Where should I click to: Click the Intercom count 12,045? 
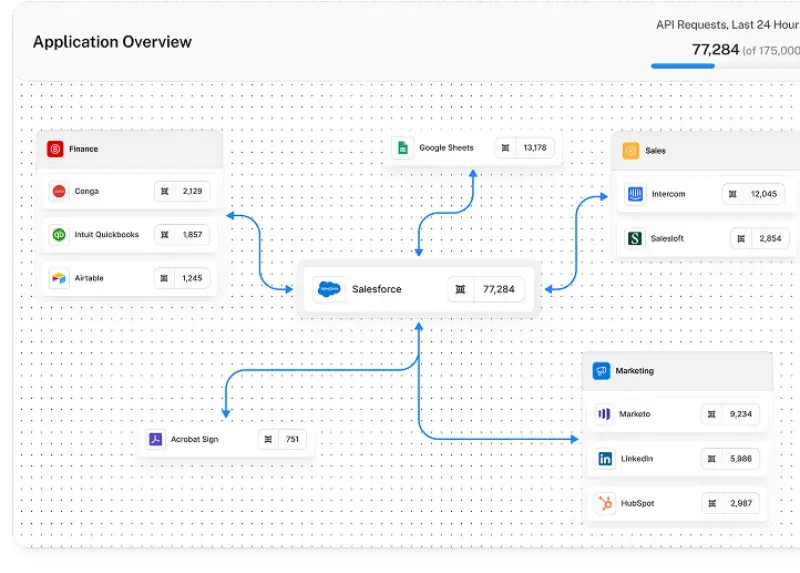pyautogui.click(x=764, y=194)
